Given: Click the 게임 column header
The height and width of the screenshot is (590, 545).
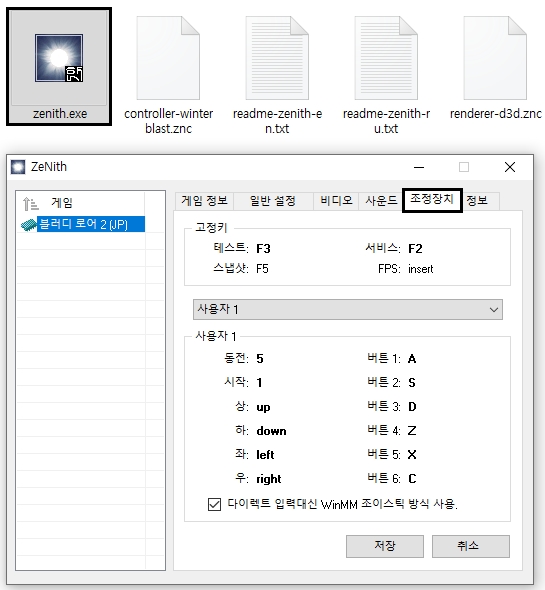Looking at the screenshot, I should pyautogui.click(x=62, y=203).
